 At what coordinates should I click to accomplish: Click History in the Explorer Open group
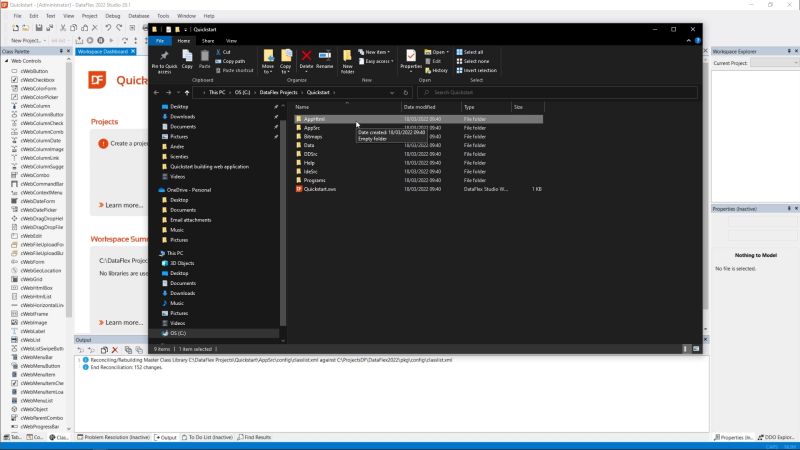[x=436, y=70]
